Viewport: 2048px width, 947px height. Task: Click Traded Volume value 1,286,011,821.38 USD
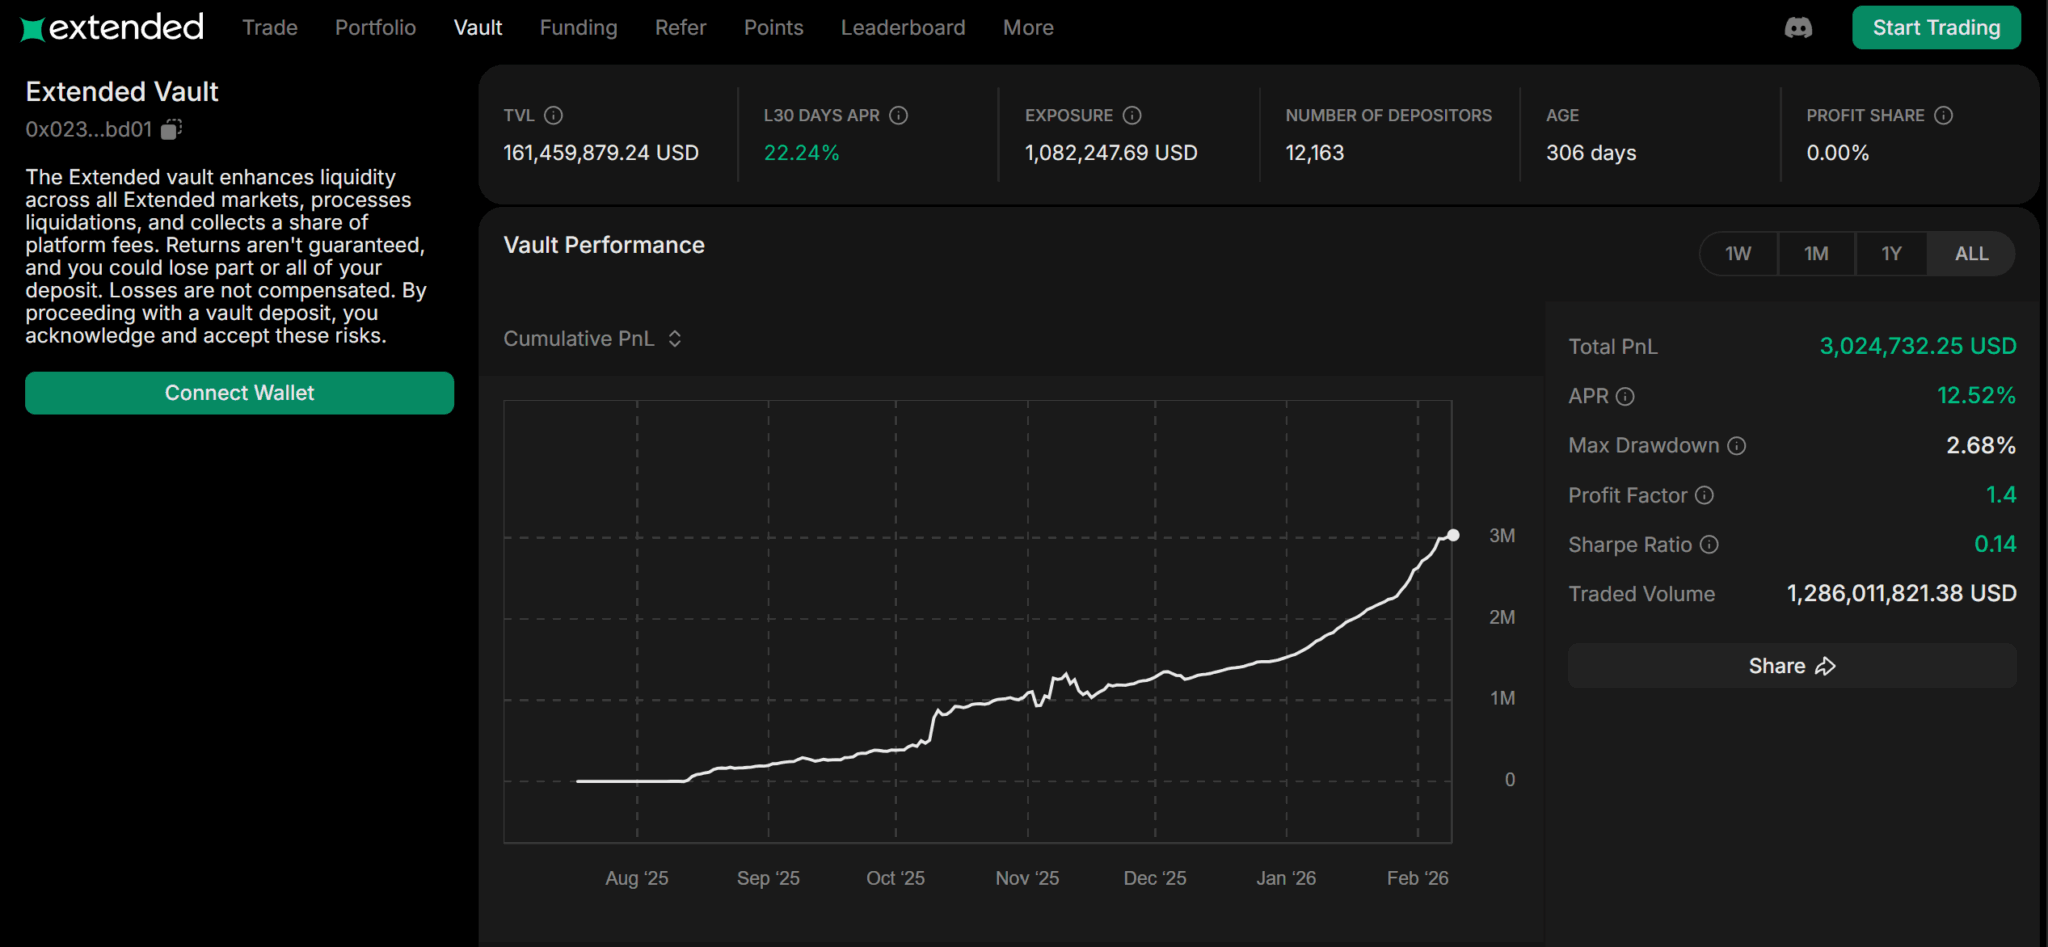pyautogui.click(x=1902, y=593)
